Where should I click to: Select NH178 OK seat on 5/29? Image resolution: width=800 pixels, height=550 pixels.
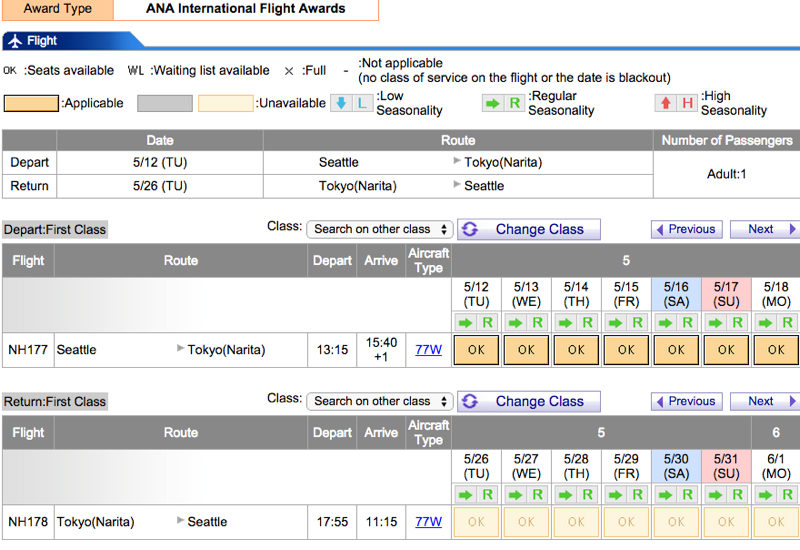pos(626,522)
